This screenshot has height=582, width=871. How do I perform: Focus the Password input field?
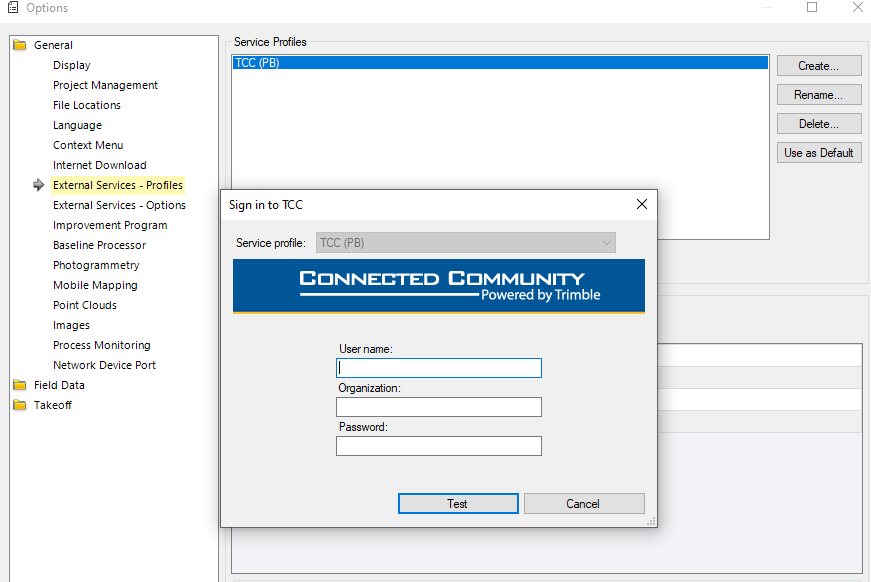pyautogui.click(x=439, y=445)
